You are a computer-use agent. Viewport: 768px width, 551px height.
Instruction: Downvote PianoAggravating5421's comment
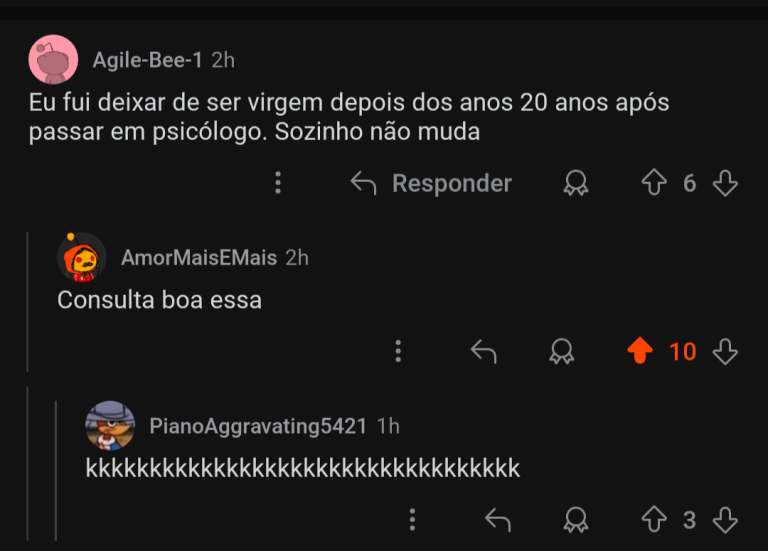coord(725,519)
